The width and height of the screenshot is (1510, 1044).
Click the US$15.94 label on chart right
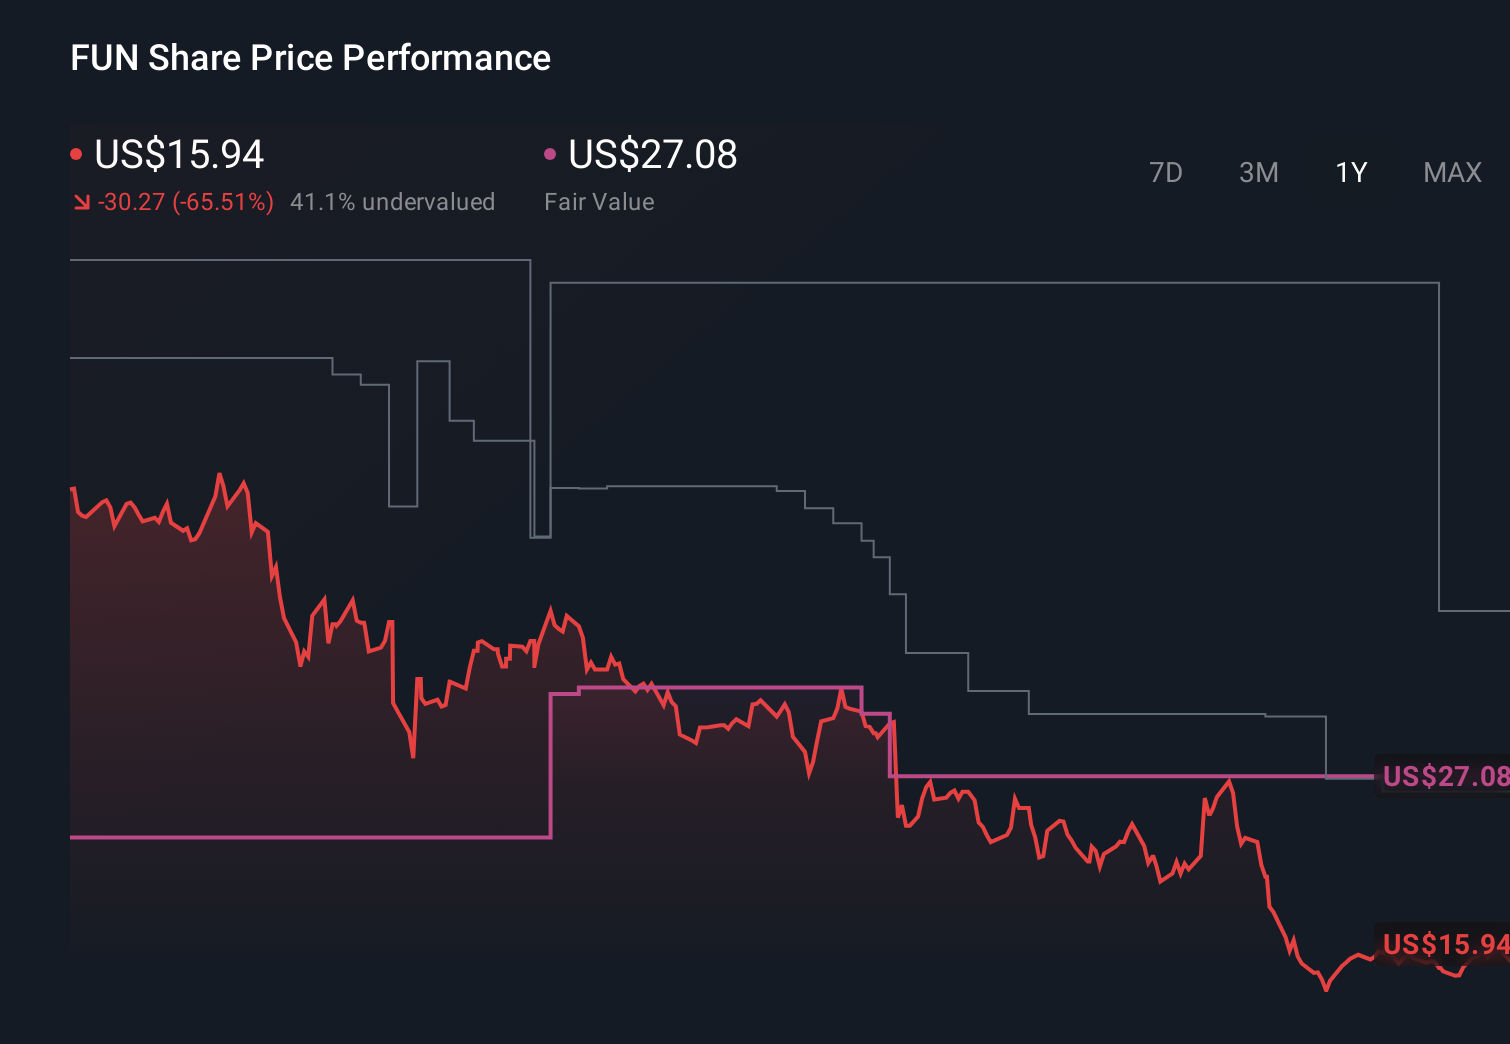[1444, 943]
